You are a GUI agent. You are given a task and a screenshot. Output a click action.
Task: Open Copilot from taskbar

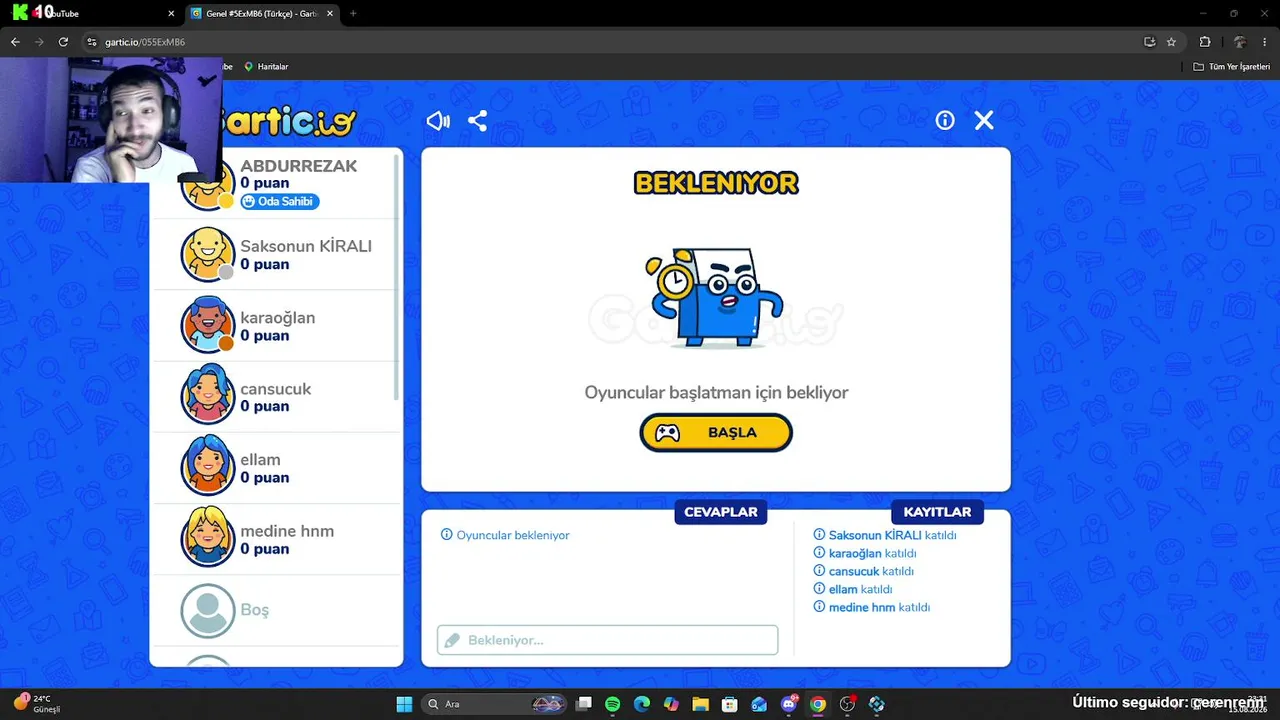pos(671,704)
